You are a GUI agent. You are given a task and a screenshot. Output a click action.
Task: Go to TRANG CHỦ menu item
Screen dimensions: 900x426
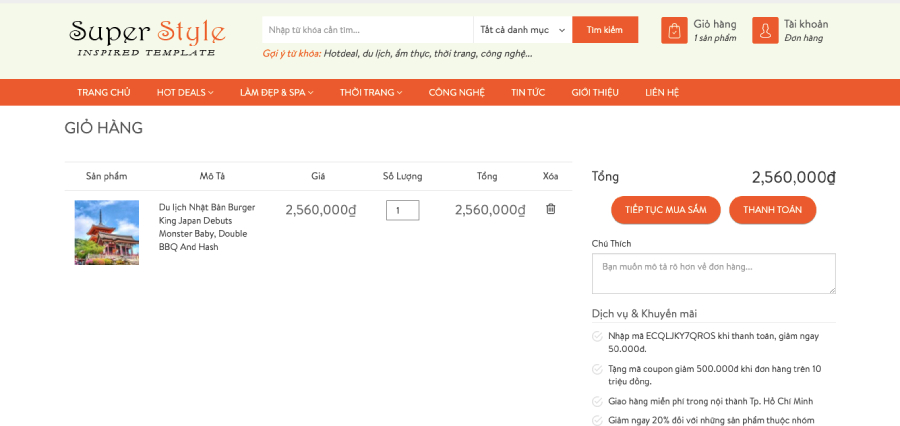104,92
